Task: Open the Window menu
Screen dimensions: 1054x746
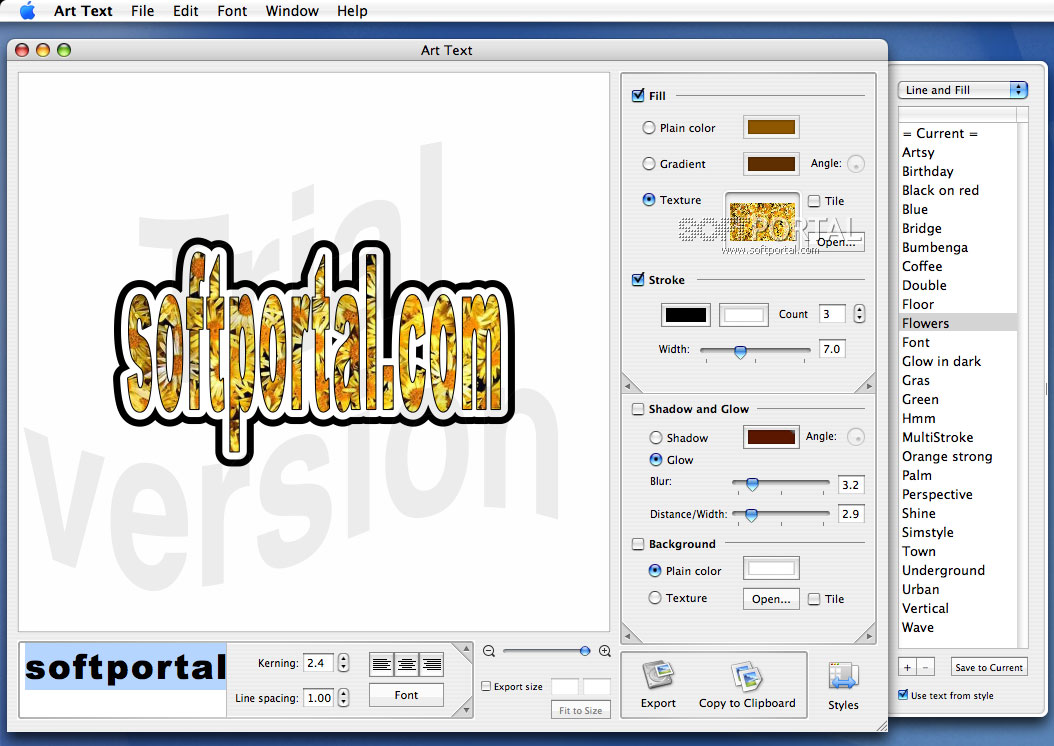Action: 292,11
